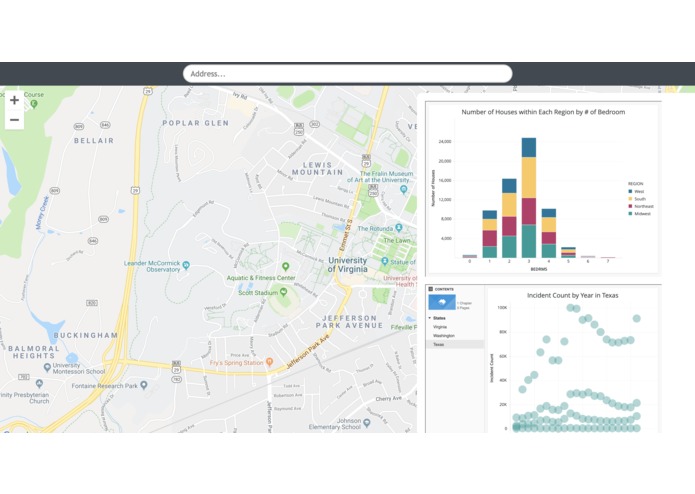Open The Rotunda landmark pin
The height and width of the screenshot is (494, 695).
tap(398, 228)
